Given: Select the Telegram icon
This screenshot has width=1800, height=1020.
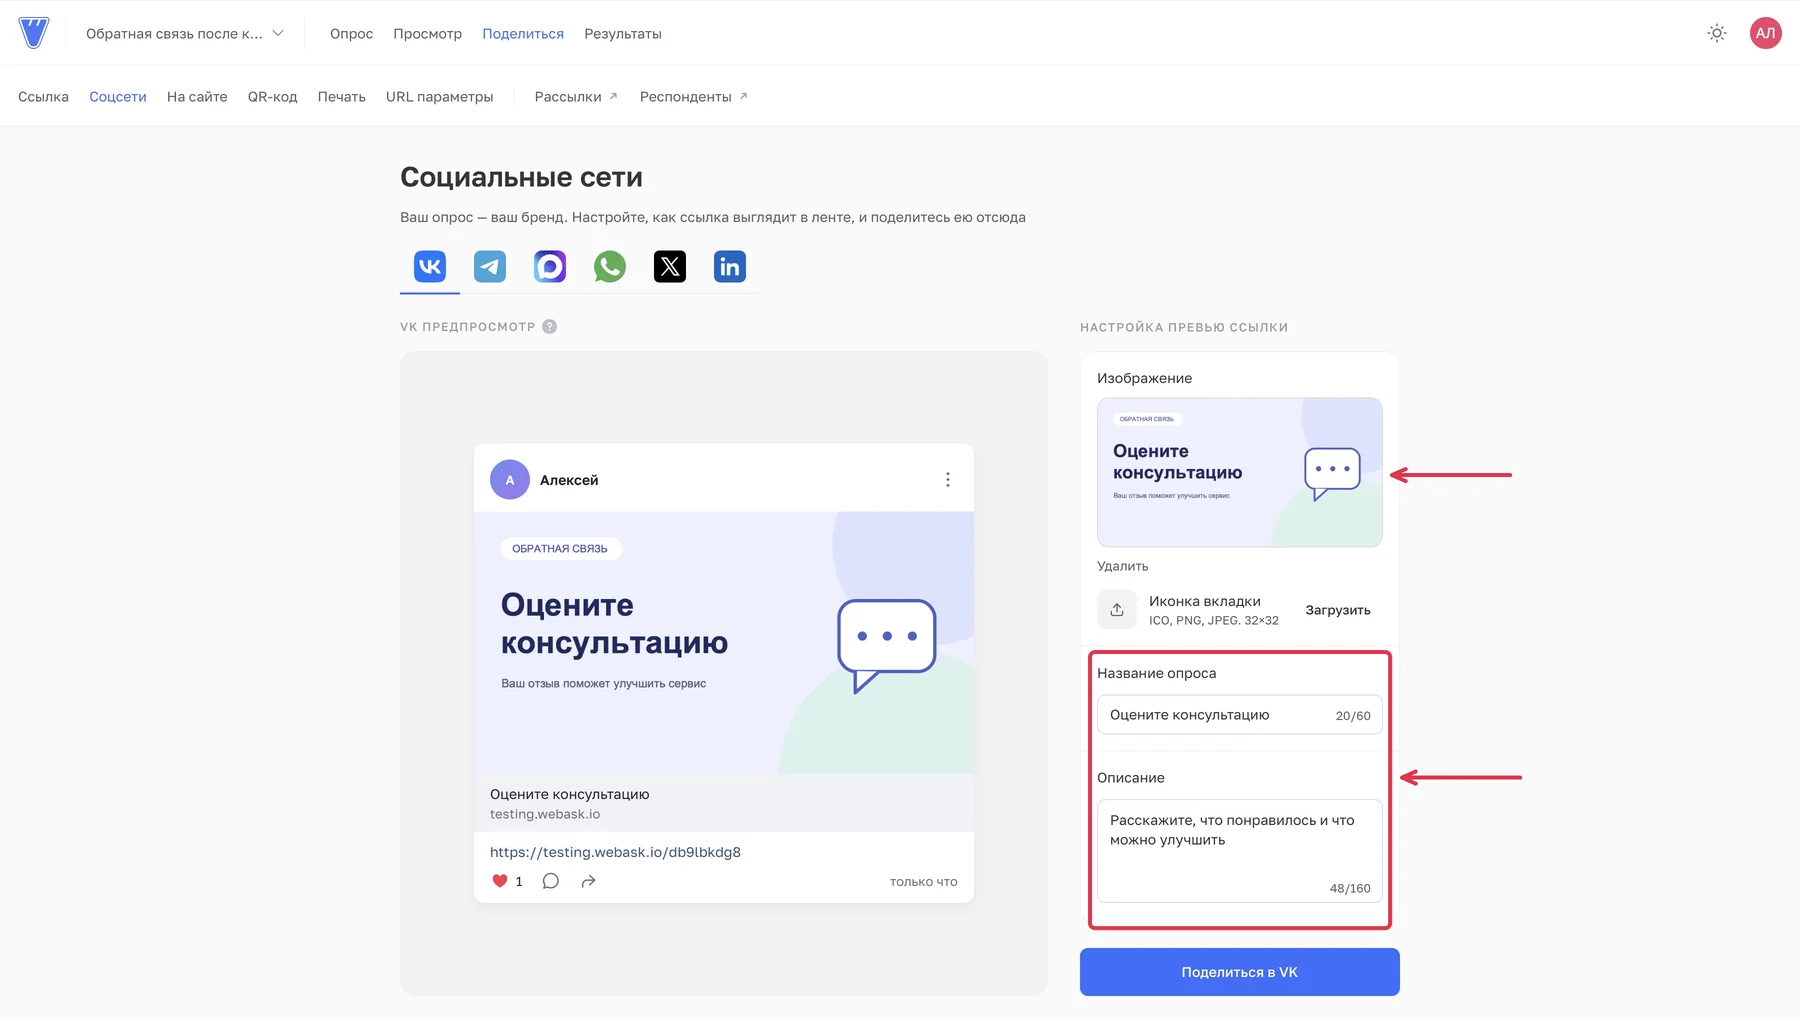Looking at the screenshot, I should (x=490, y=267).
